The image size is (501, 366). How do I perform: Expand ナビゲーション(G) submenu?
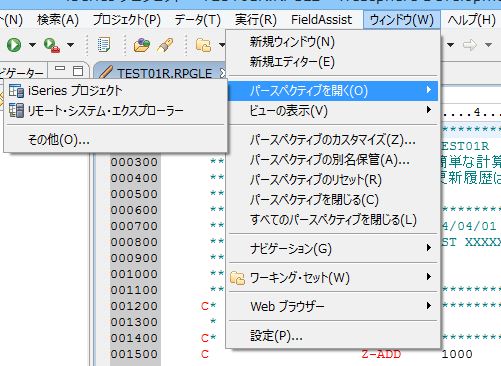click(333, 248)
